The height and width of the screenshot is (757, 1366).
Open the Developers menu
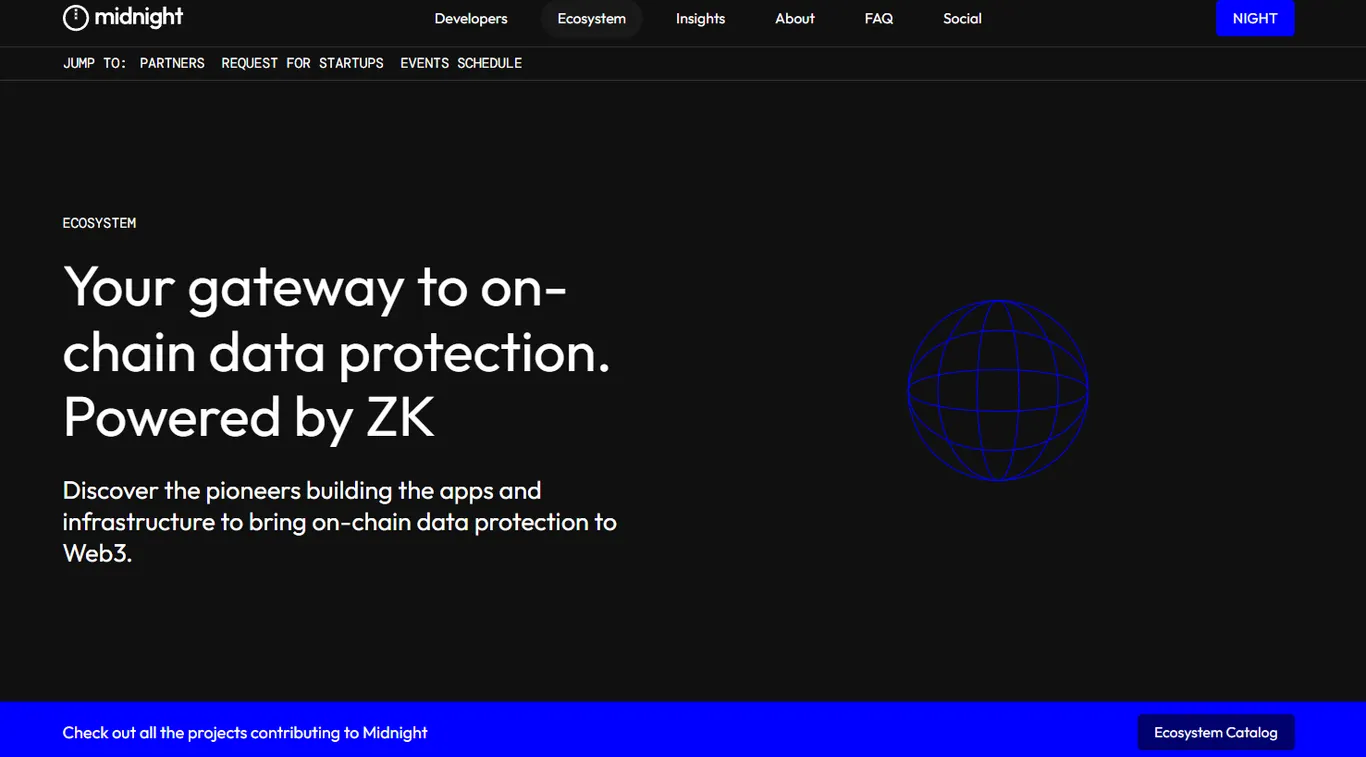471,19
